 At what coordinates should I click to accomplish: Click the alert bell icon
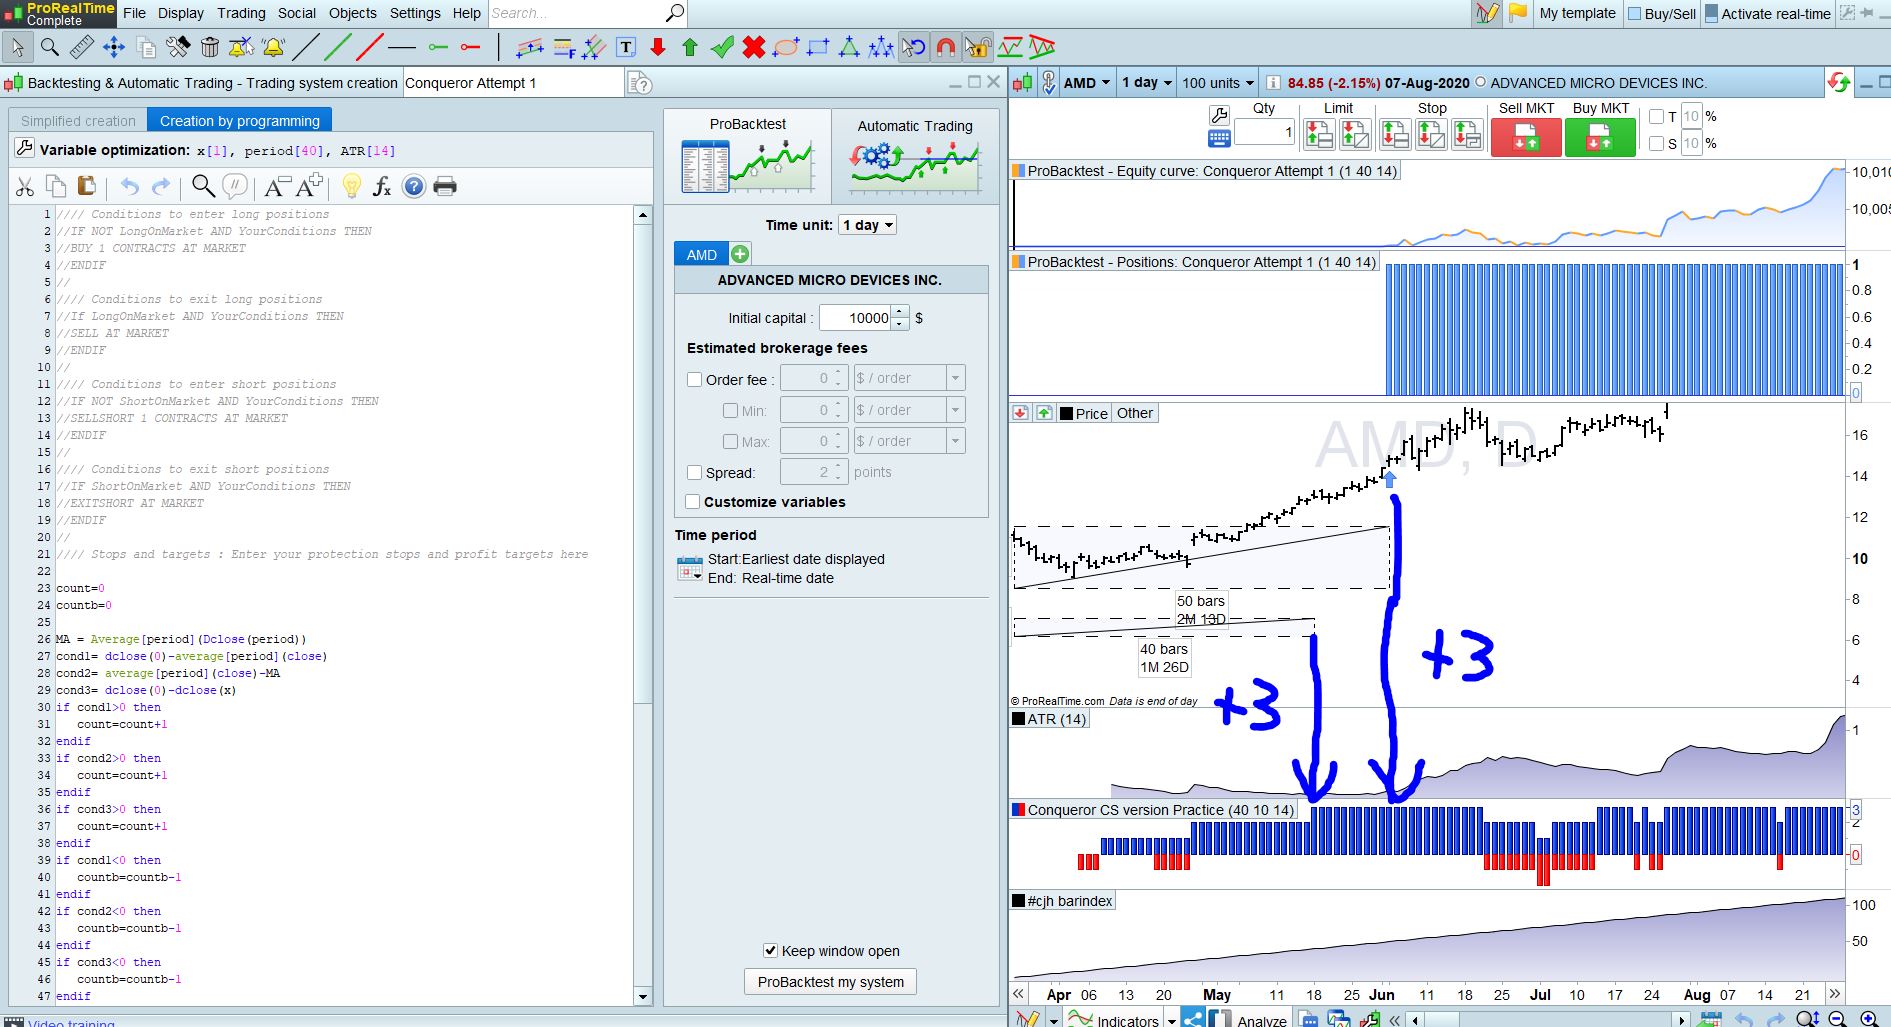point(273,47)
